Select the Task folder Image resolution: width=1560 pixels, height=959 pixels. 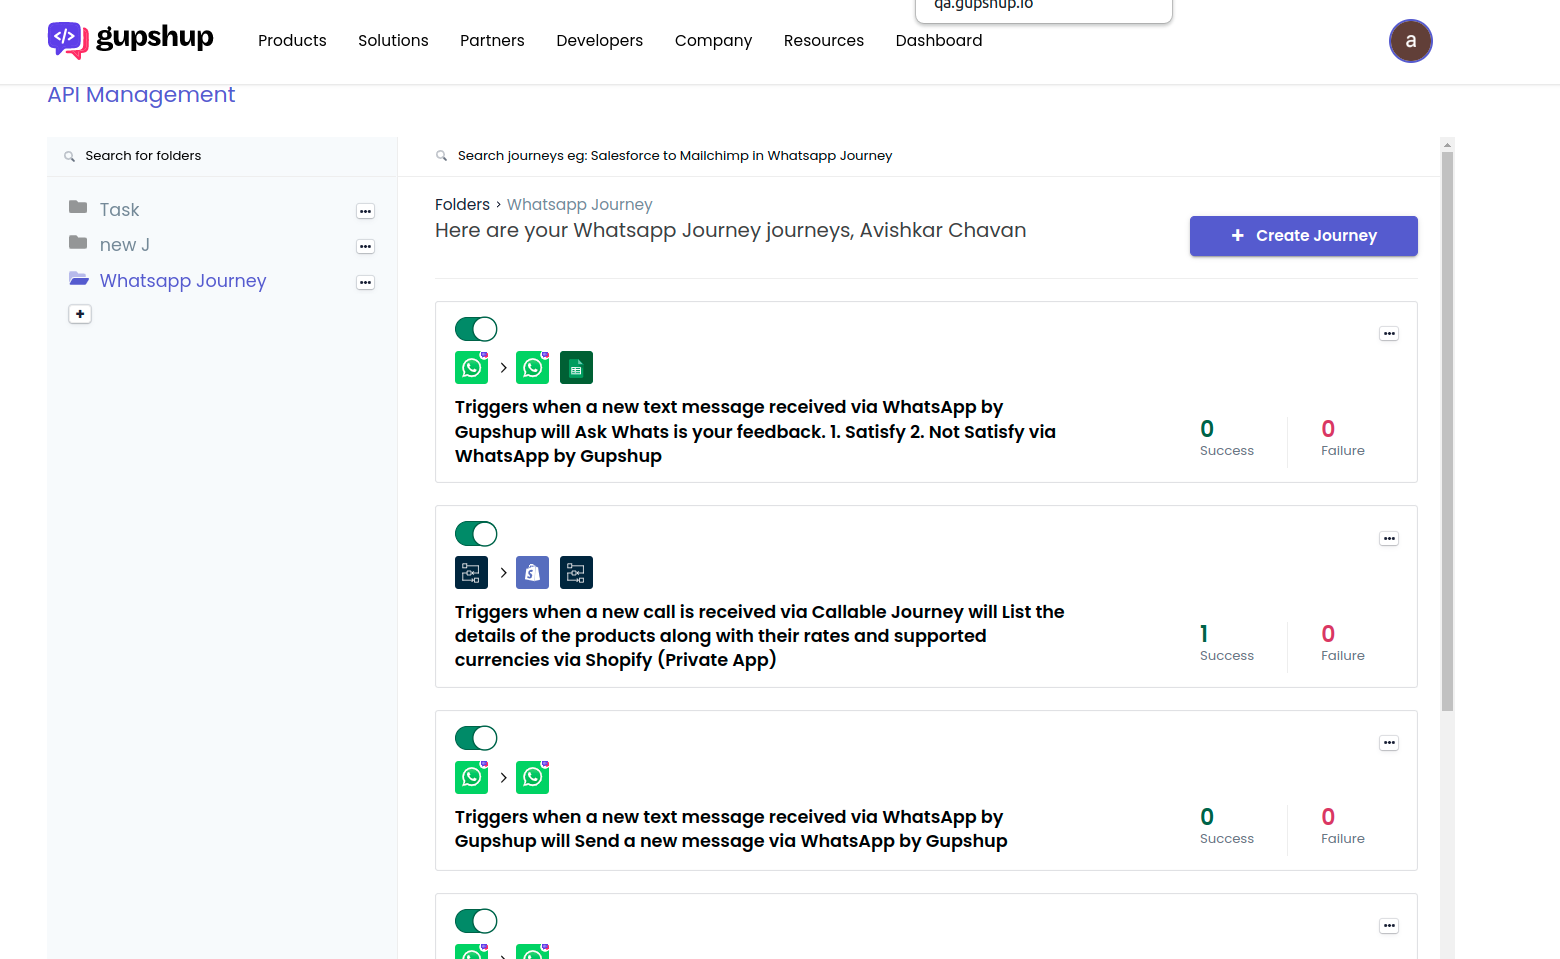point(119,210)
